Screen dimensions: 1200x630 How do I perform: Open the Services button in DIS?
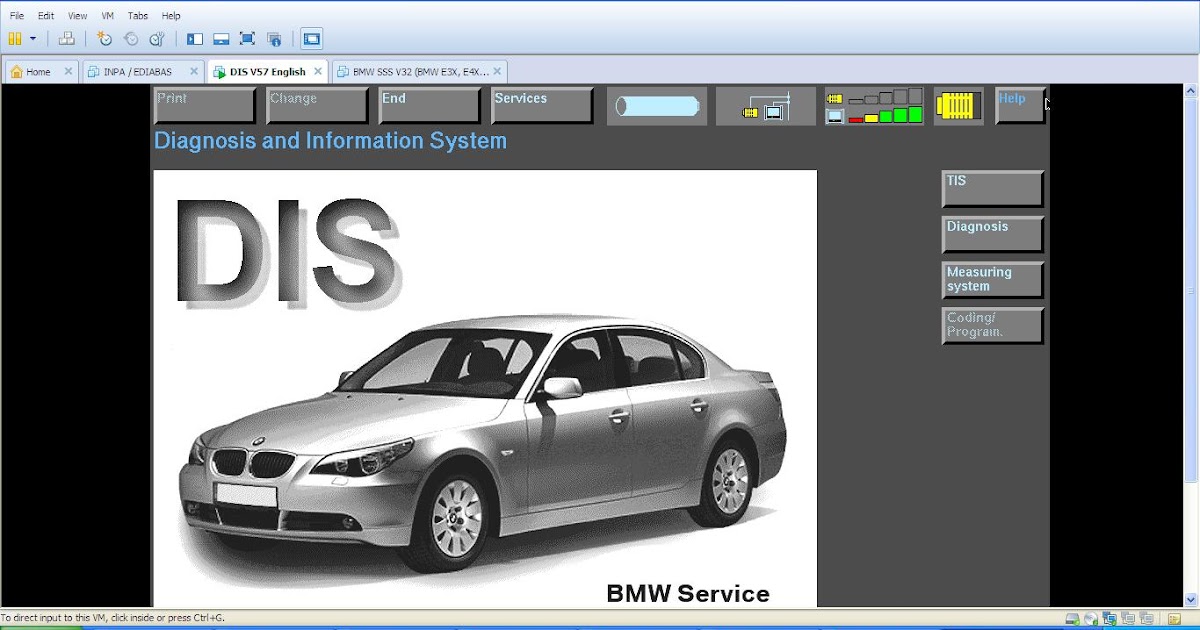[542, 106]
